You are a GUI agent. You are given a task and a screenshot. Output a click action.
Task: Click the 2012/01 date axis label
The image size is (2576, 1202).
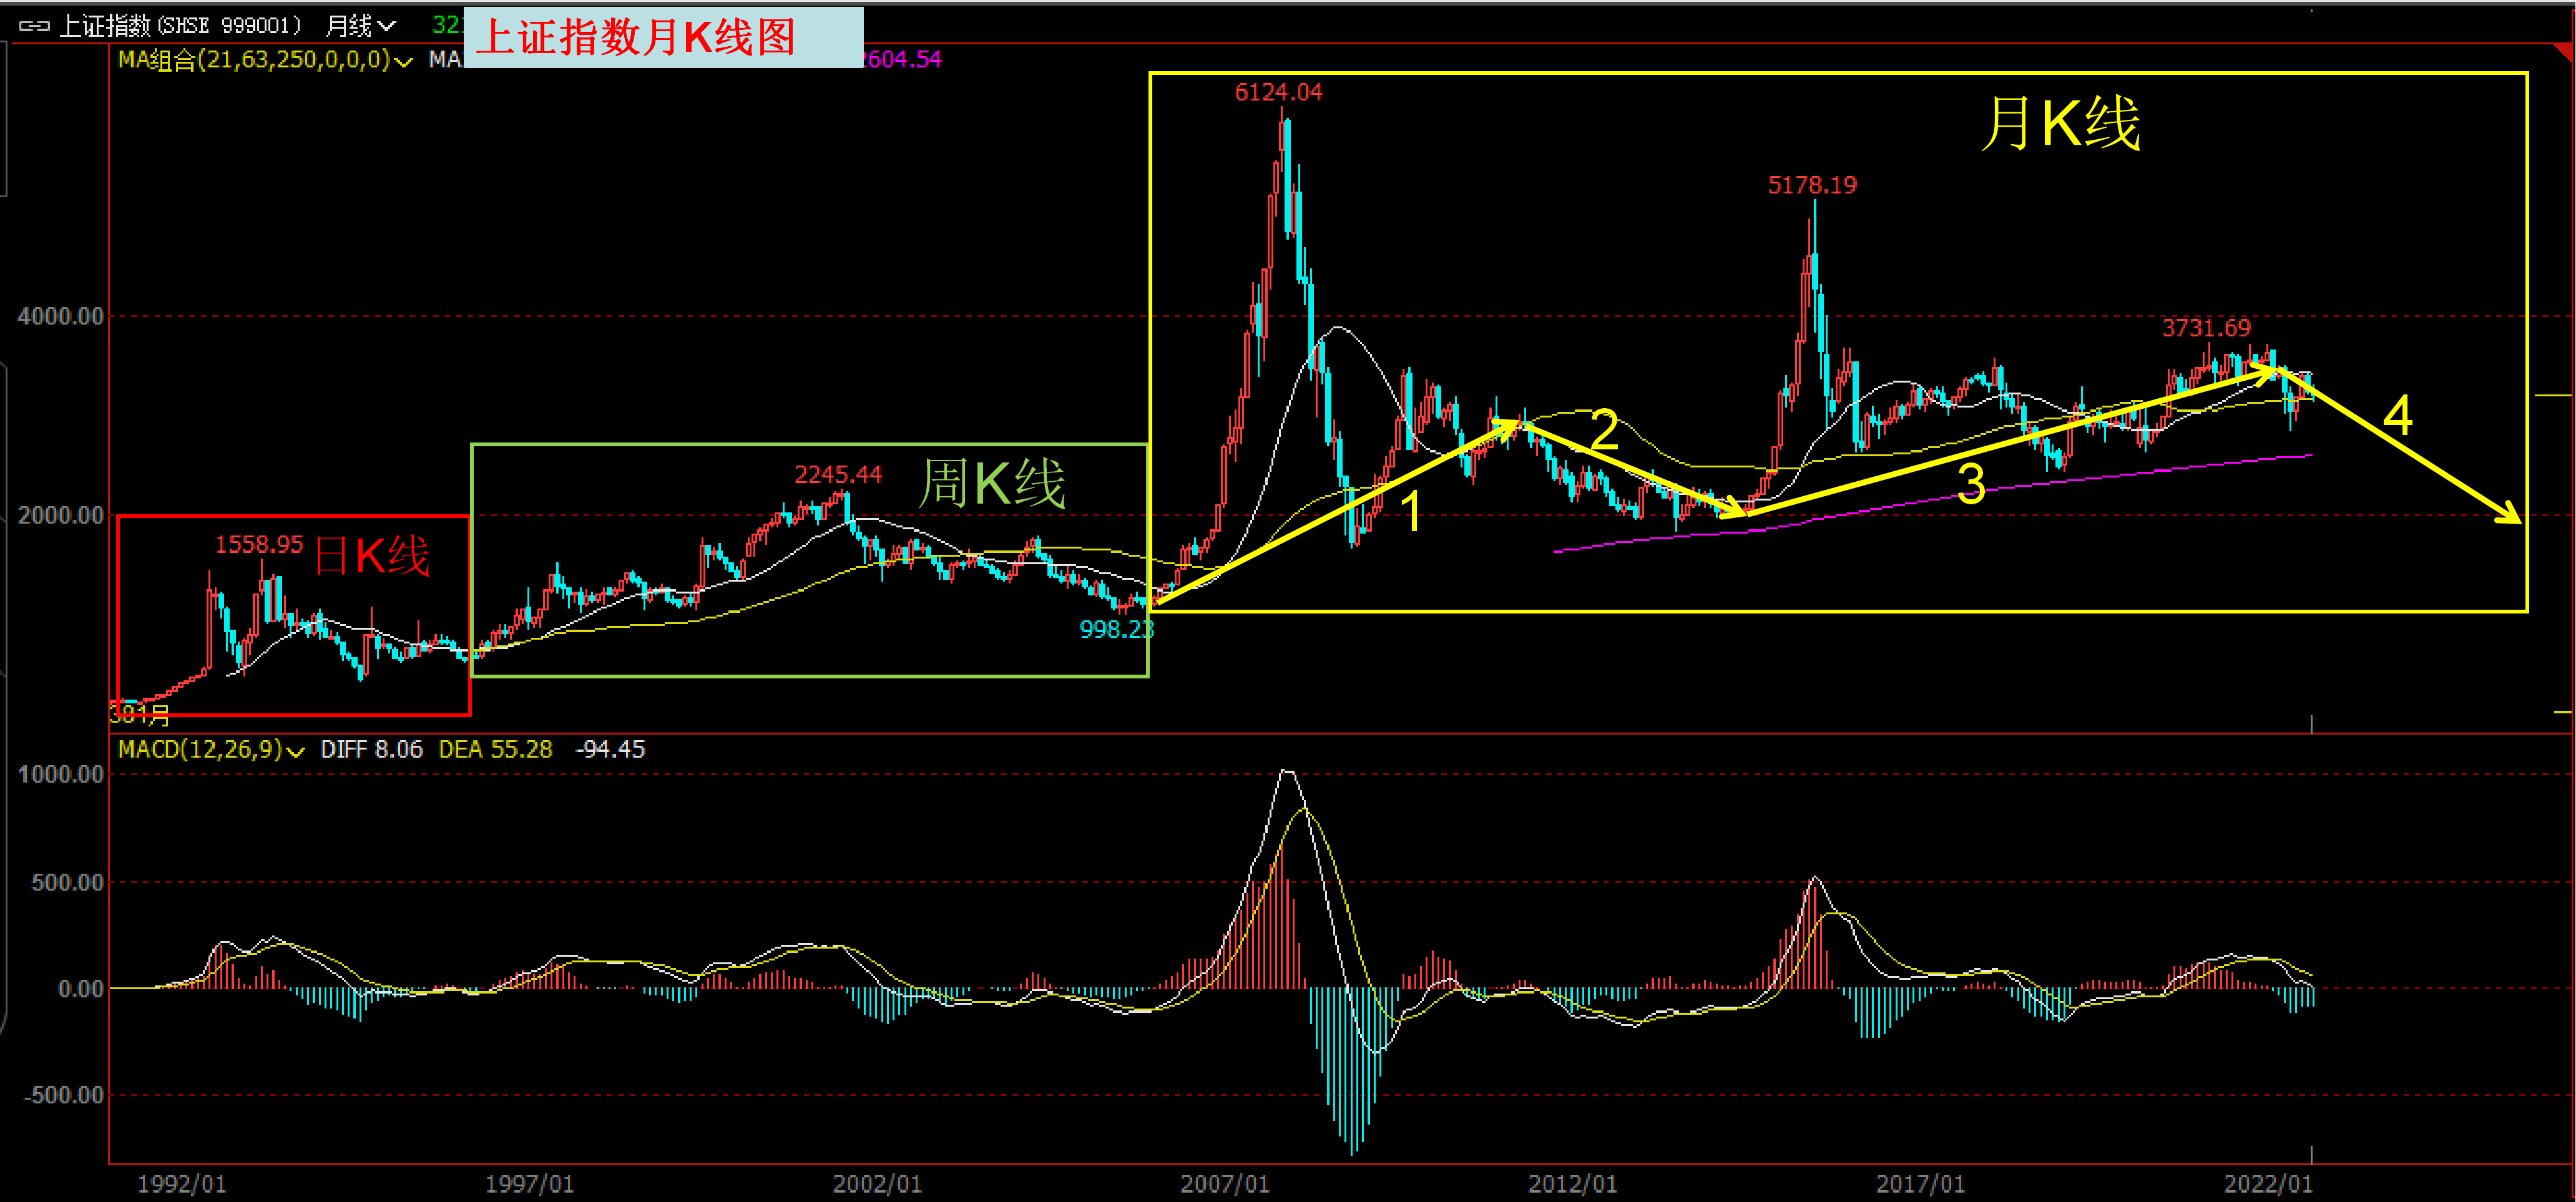pyautogui.click(x=1573, y=1185)
